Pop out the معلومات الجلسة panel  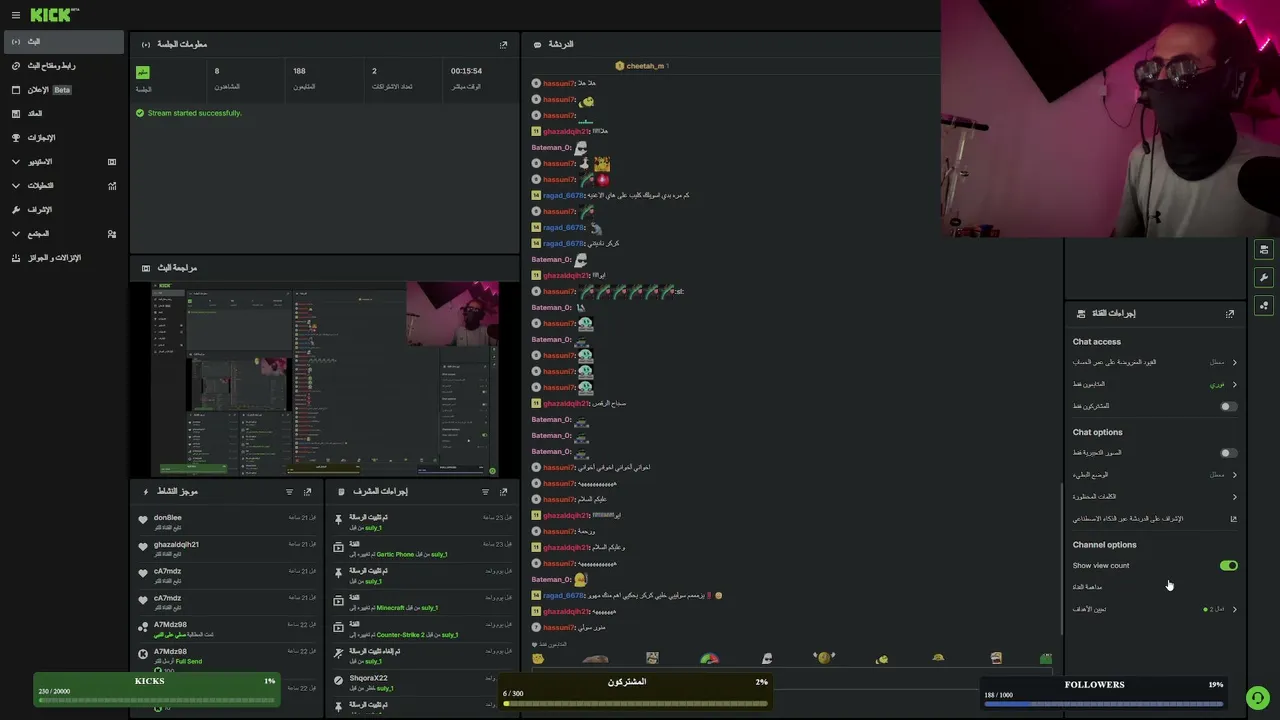point(503,45)
